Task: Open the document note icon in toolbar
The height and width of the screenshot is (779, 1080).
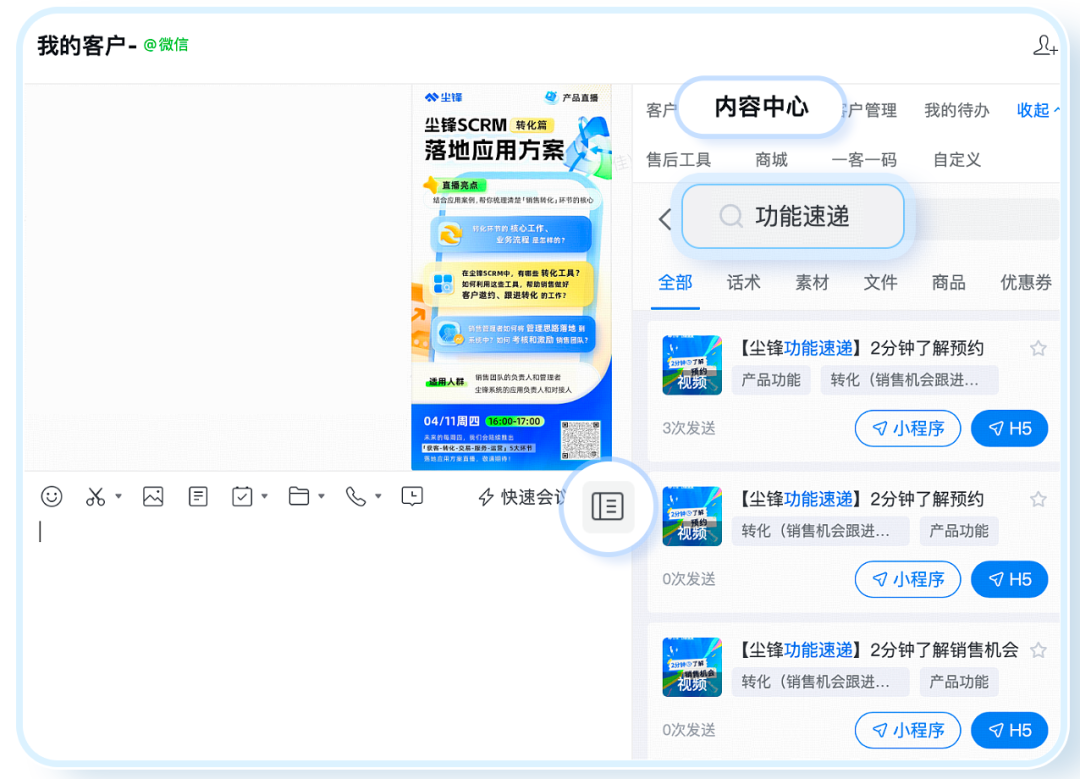Action: 198,496
